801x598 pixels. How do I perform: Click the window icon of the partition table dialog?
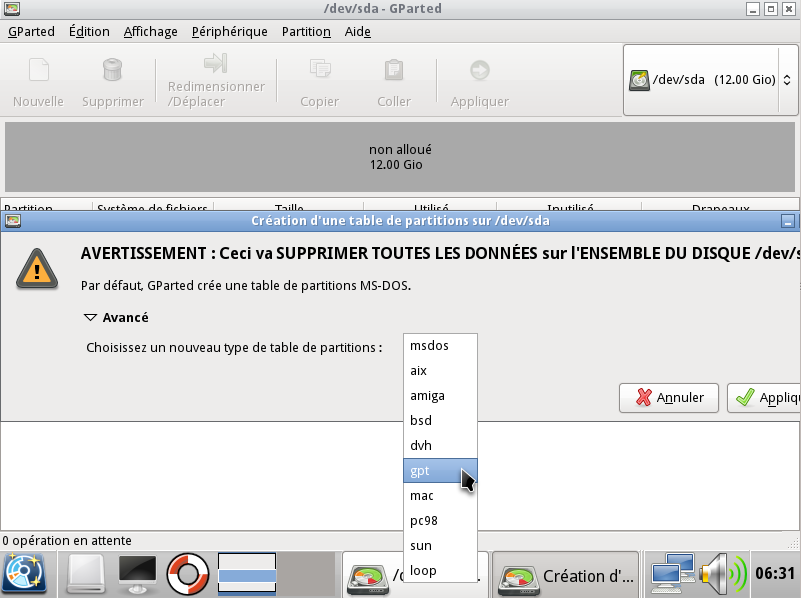coord(13,221)
